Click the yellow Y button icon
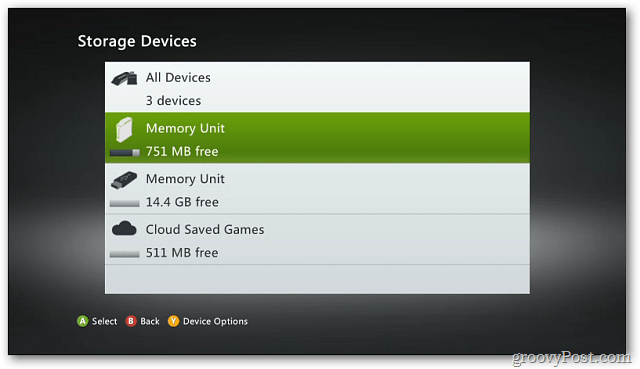 [173, 321]
